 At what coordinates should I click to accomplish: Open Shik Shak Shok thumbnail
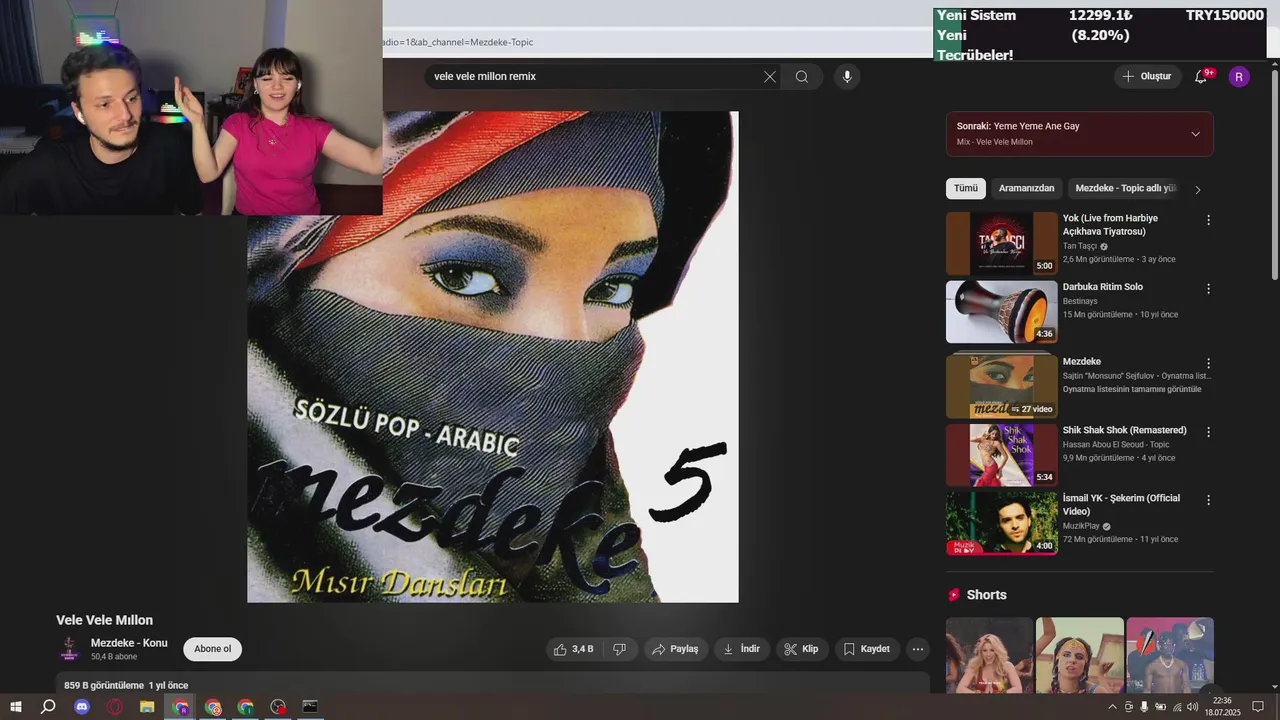pos(1001,455)
